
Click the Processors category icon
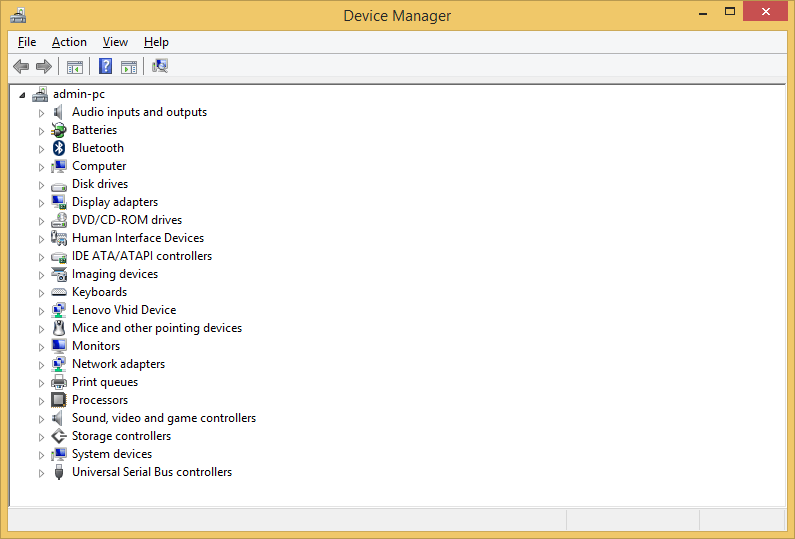coord(59,400)
